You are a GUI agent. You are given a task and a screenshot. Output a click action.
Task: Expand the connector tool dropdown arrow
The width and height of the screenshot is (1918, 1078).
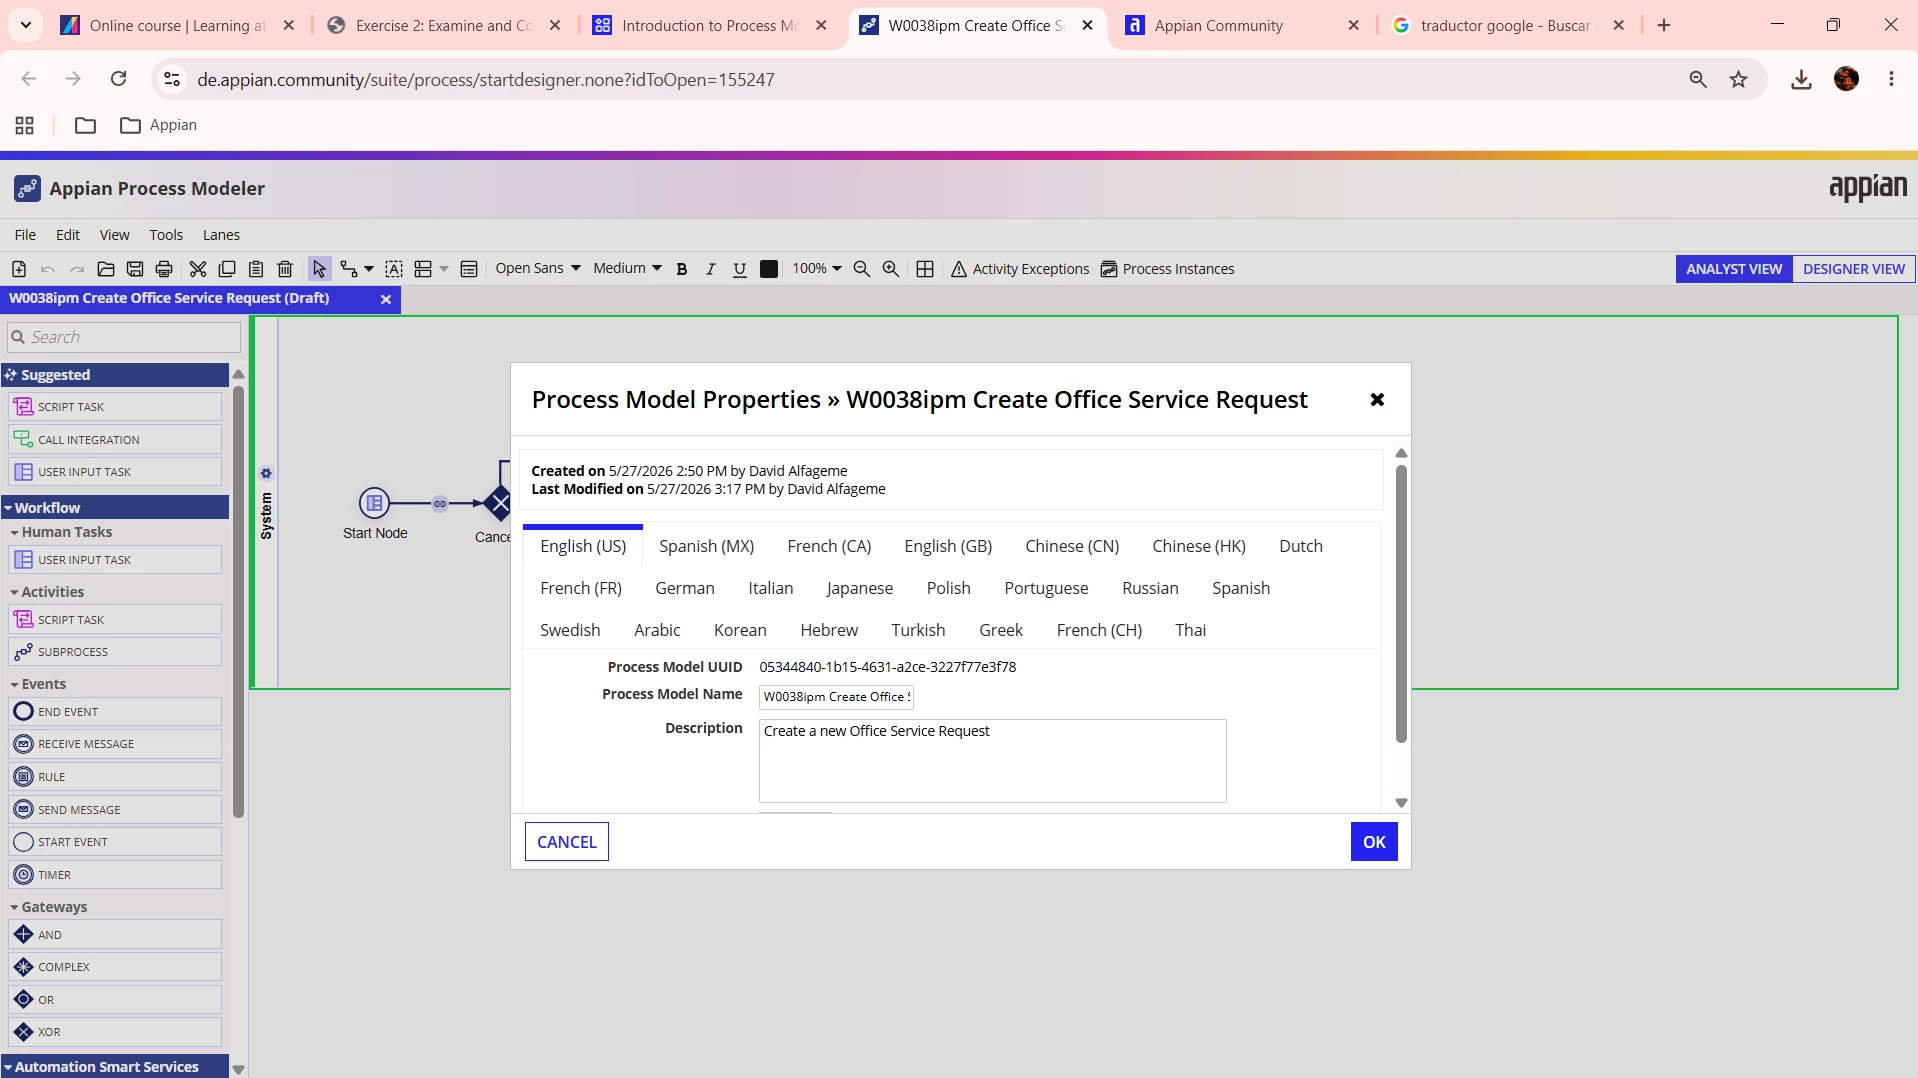(x=369, y=269)
